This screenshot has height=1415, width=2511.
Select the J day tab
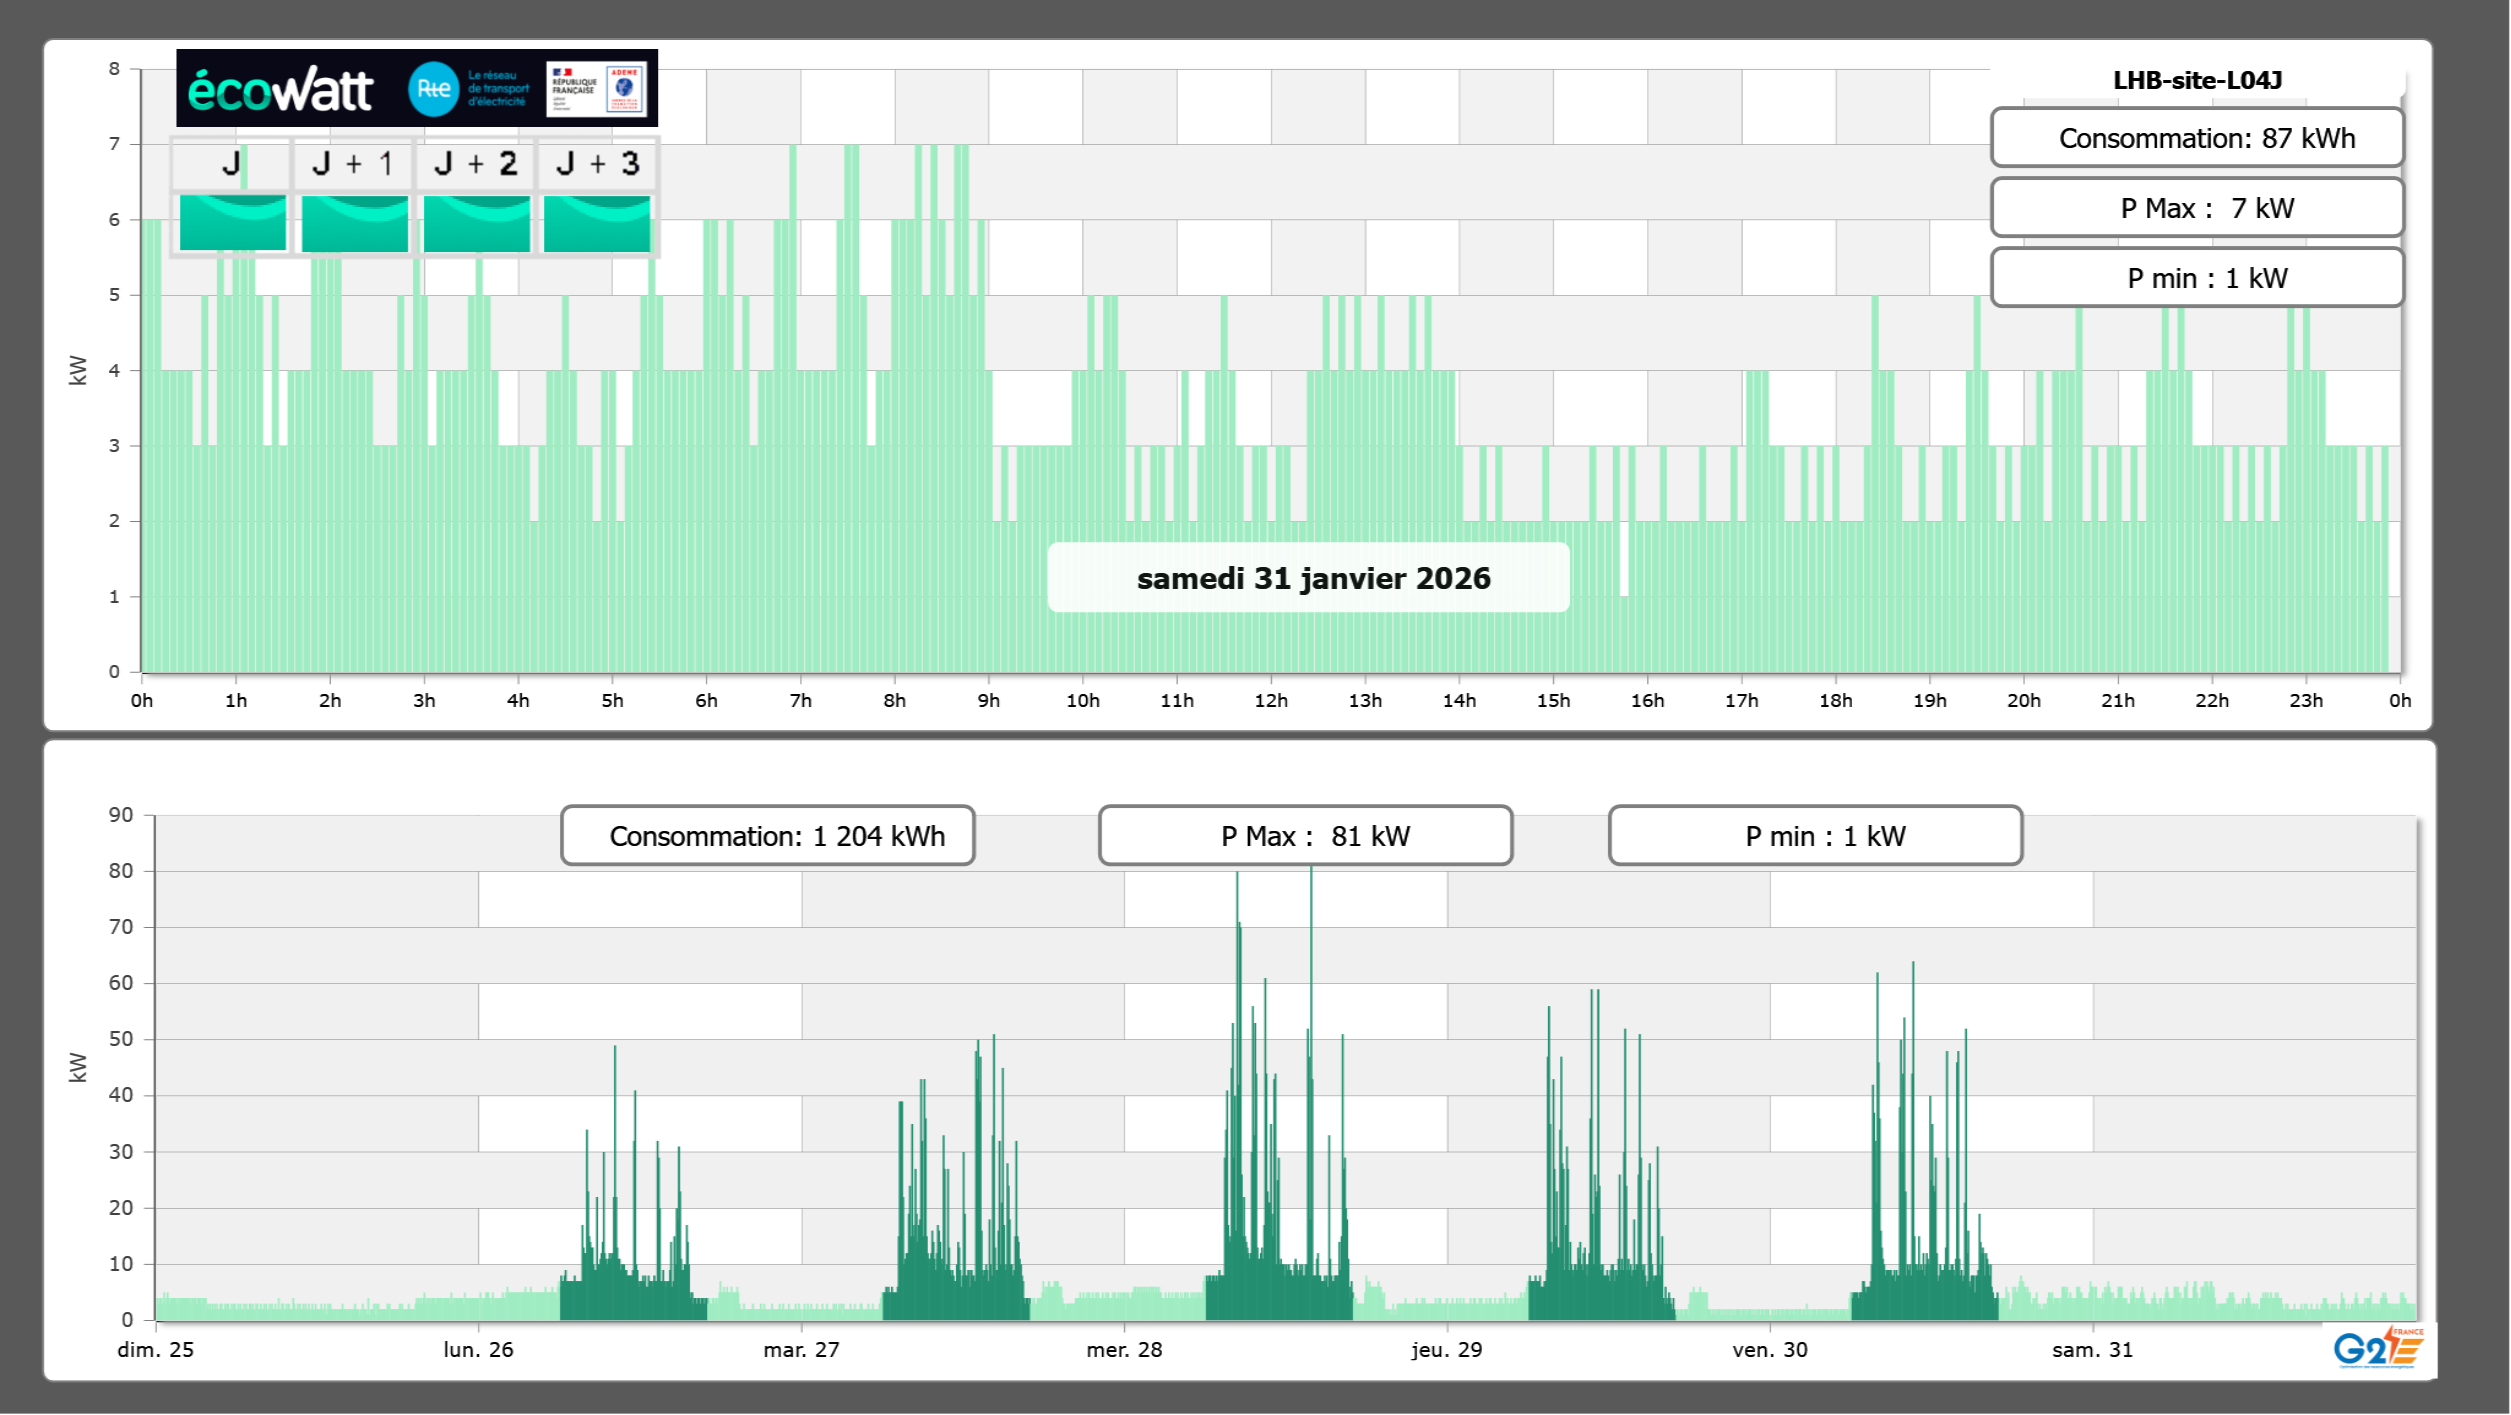[231, 164]
